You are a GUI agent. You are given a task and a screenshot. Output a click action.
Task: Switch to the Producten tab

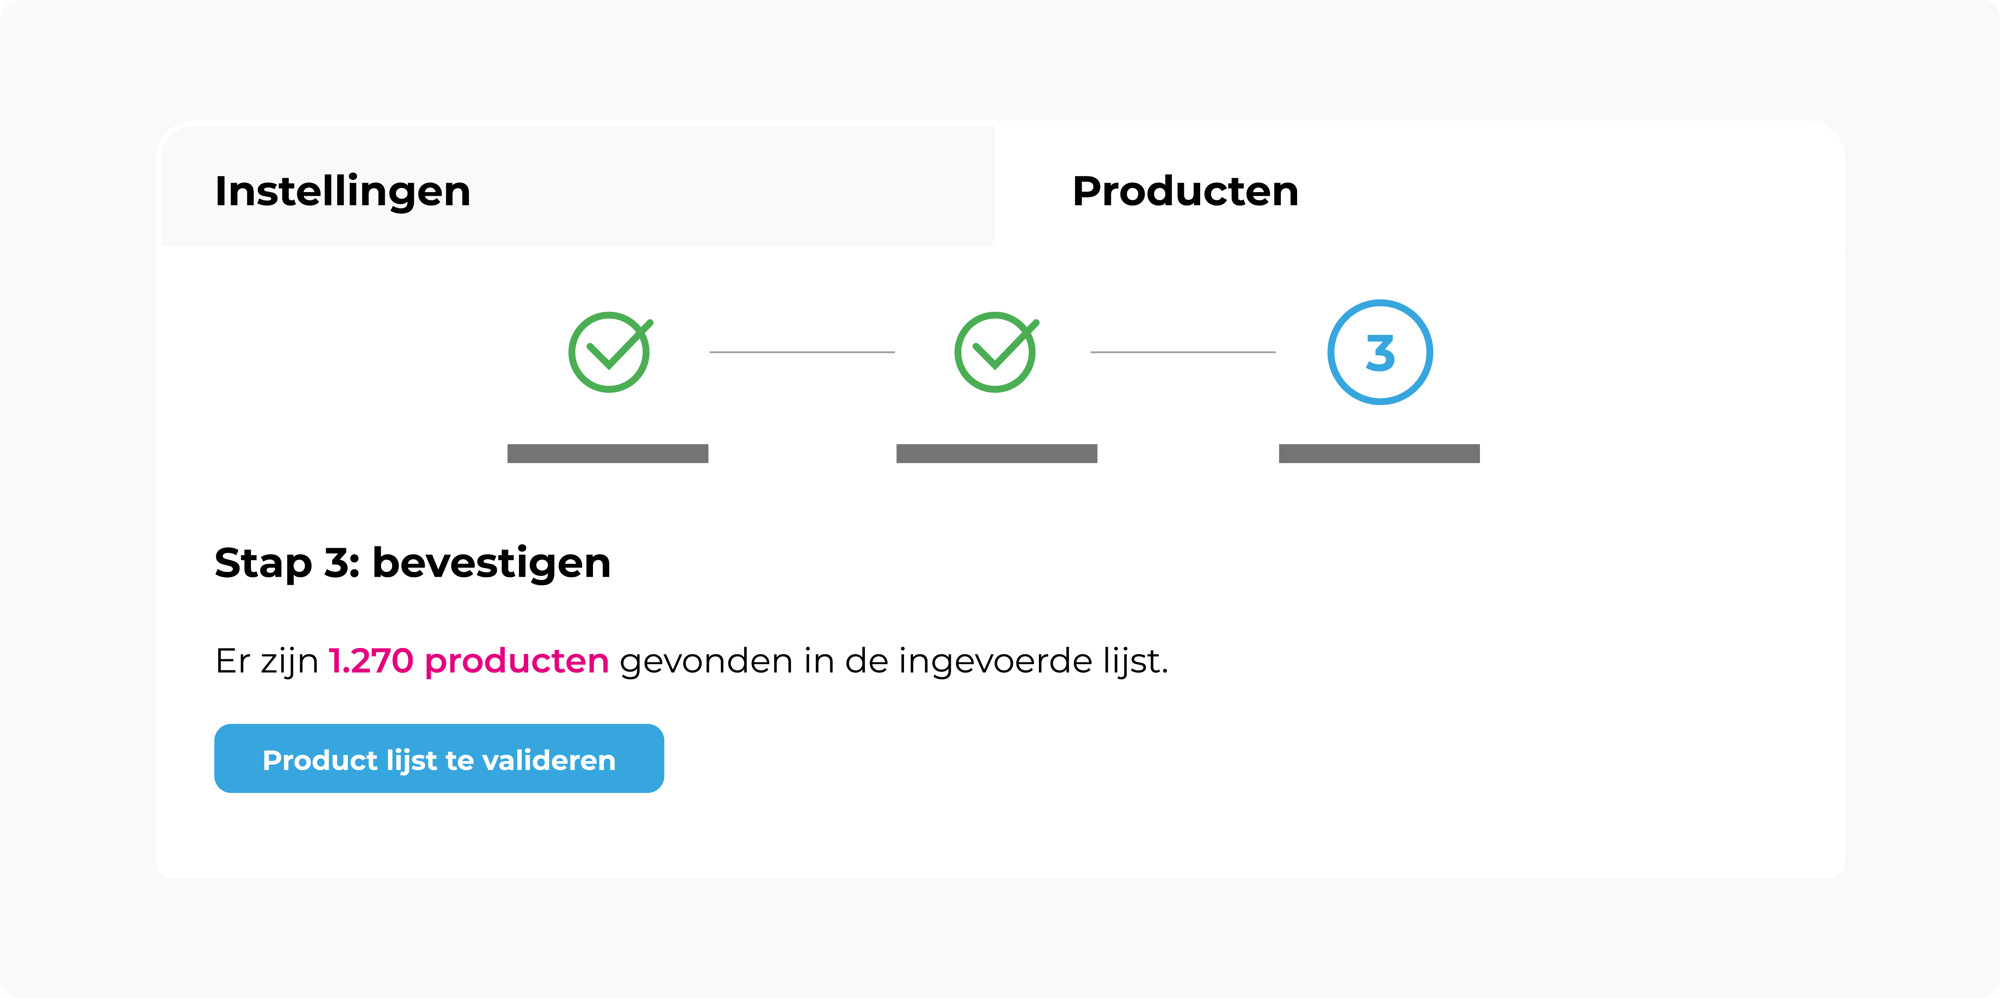[1184, 190]
